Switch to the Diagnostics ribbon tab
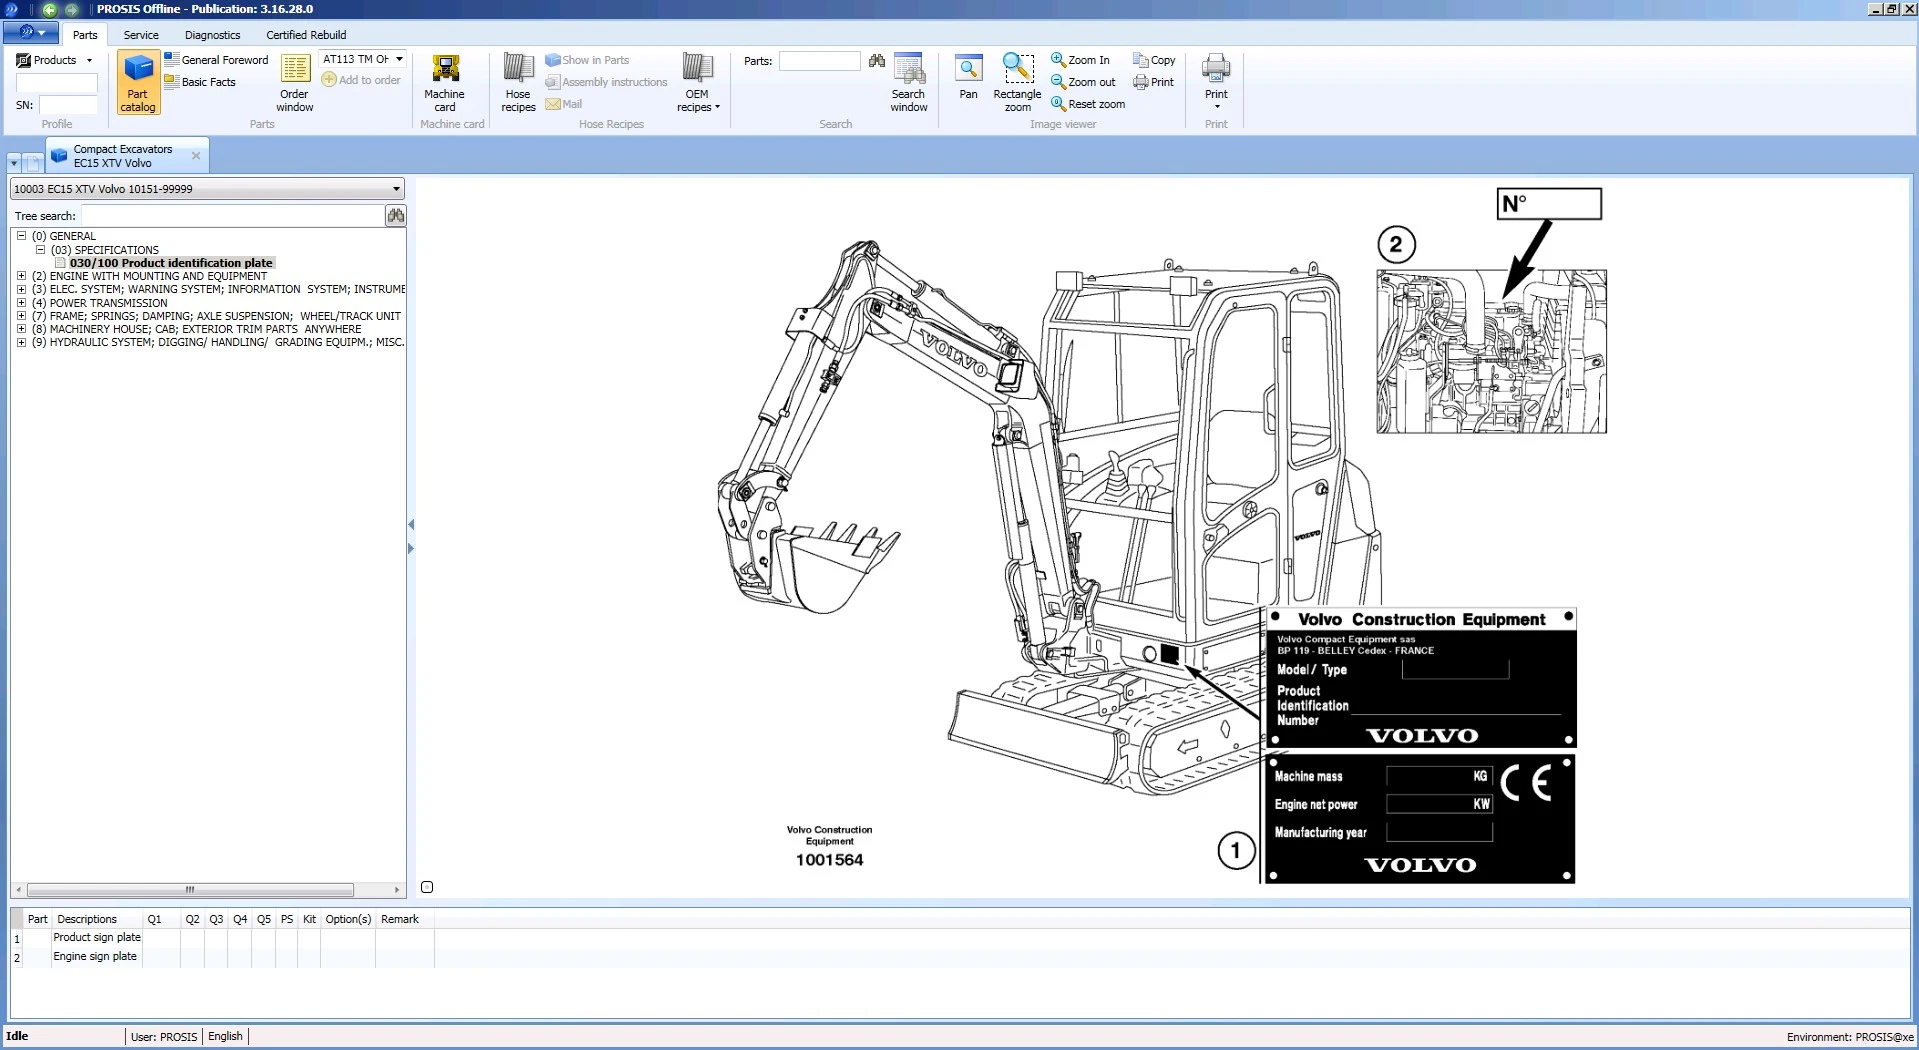1919x1050 pixels. click(212, 35)
